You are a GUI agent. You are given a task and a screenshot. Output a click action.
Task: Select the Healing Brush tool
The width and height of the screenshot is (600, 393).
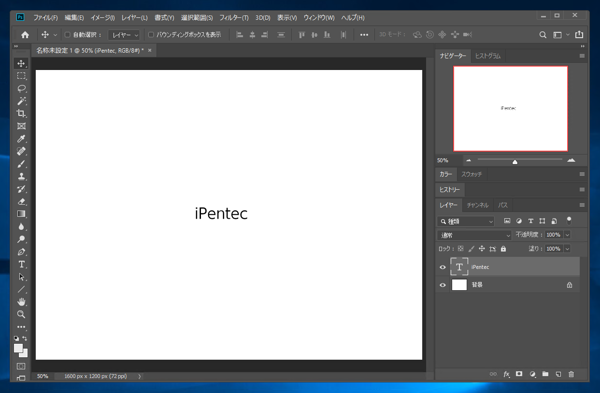pyautogui.click(x=21, y=151)
